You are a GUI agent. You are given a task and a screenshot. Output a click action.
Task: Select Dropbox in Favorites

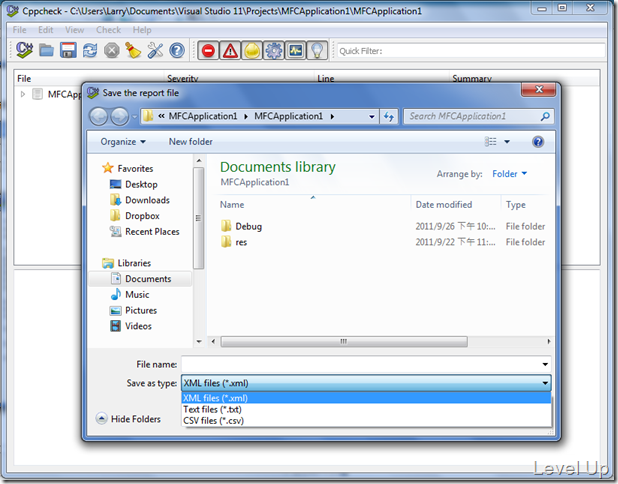point(142,216)
